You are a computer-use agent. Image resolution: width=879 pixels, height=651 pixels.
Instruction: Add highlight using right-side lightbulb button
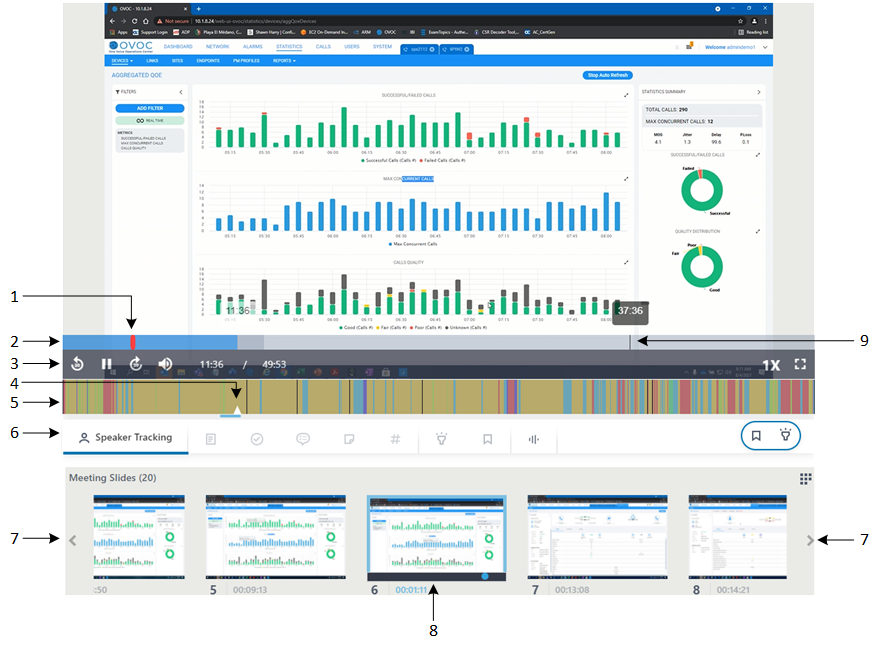[x=785, y=436]
